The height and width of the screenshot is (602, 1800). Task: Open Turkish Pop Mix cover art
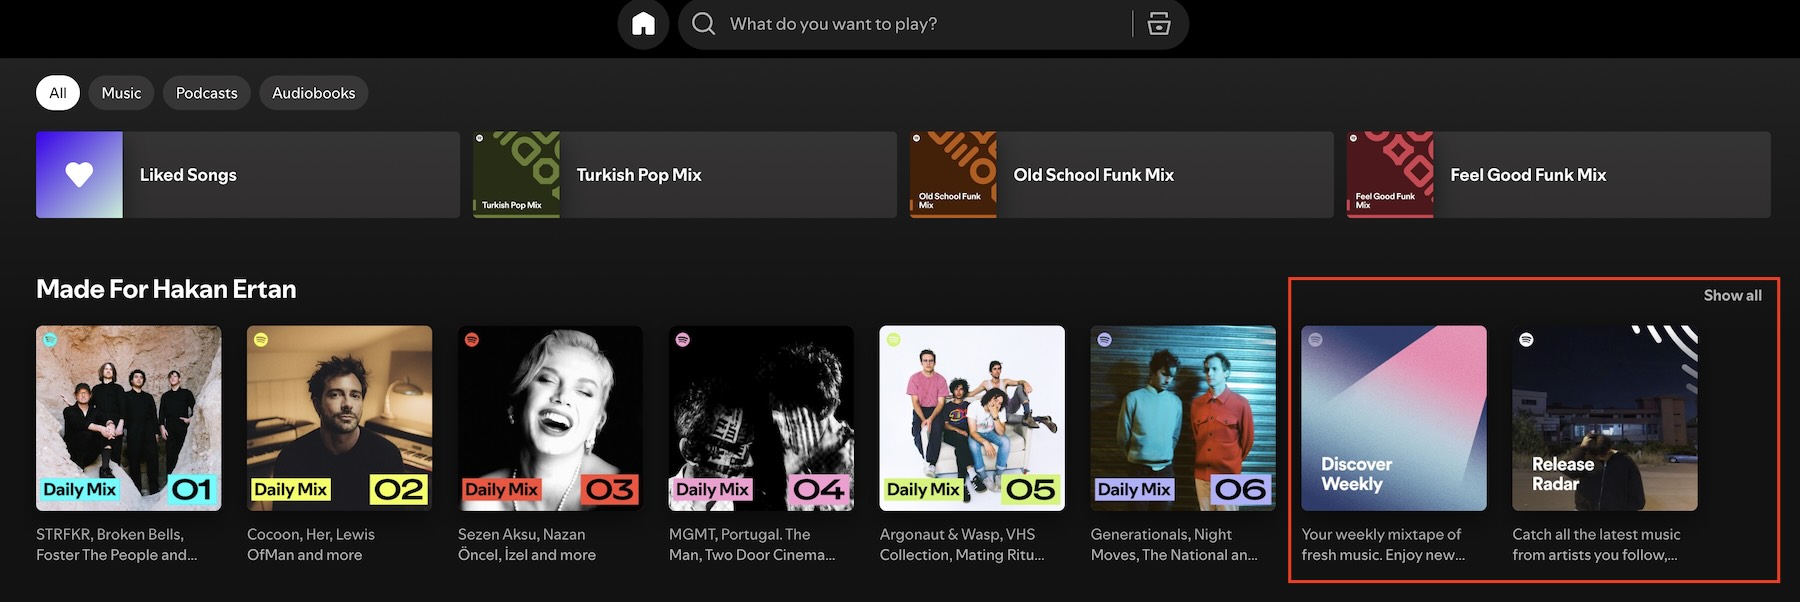516,175
